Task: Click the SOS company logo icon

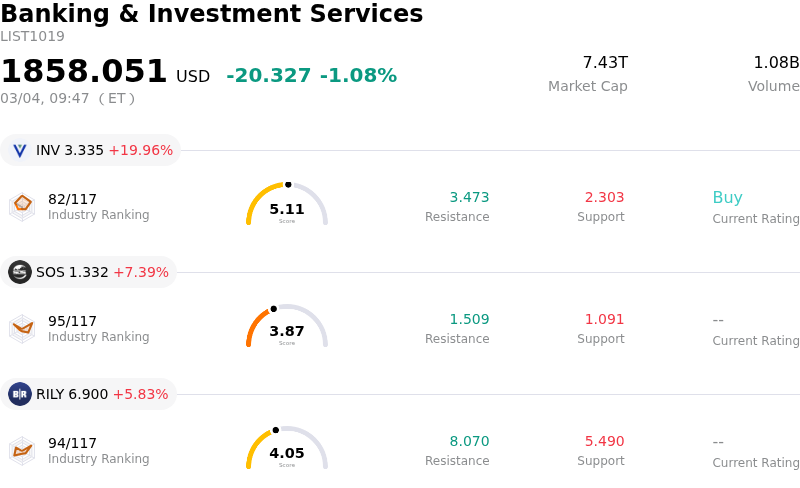Action: click(20, 272)
